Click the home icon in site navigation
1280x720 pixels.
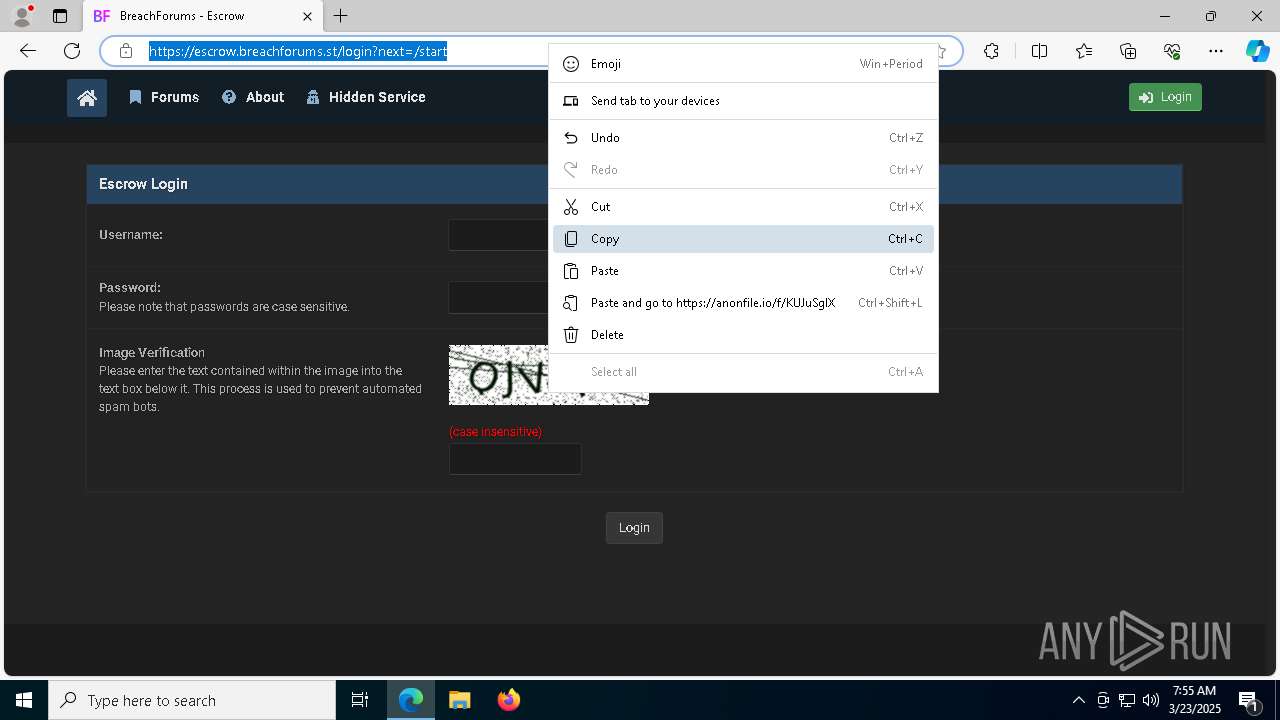tap(87, 98)
